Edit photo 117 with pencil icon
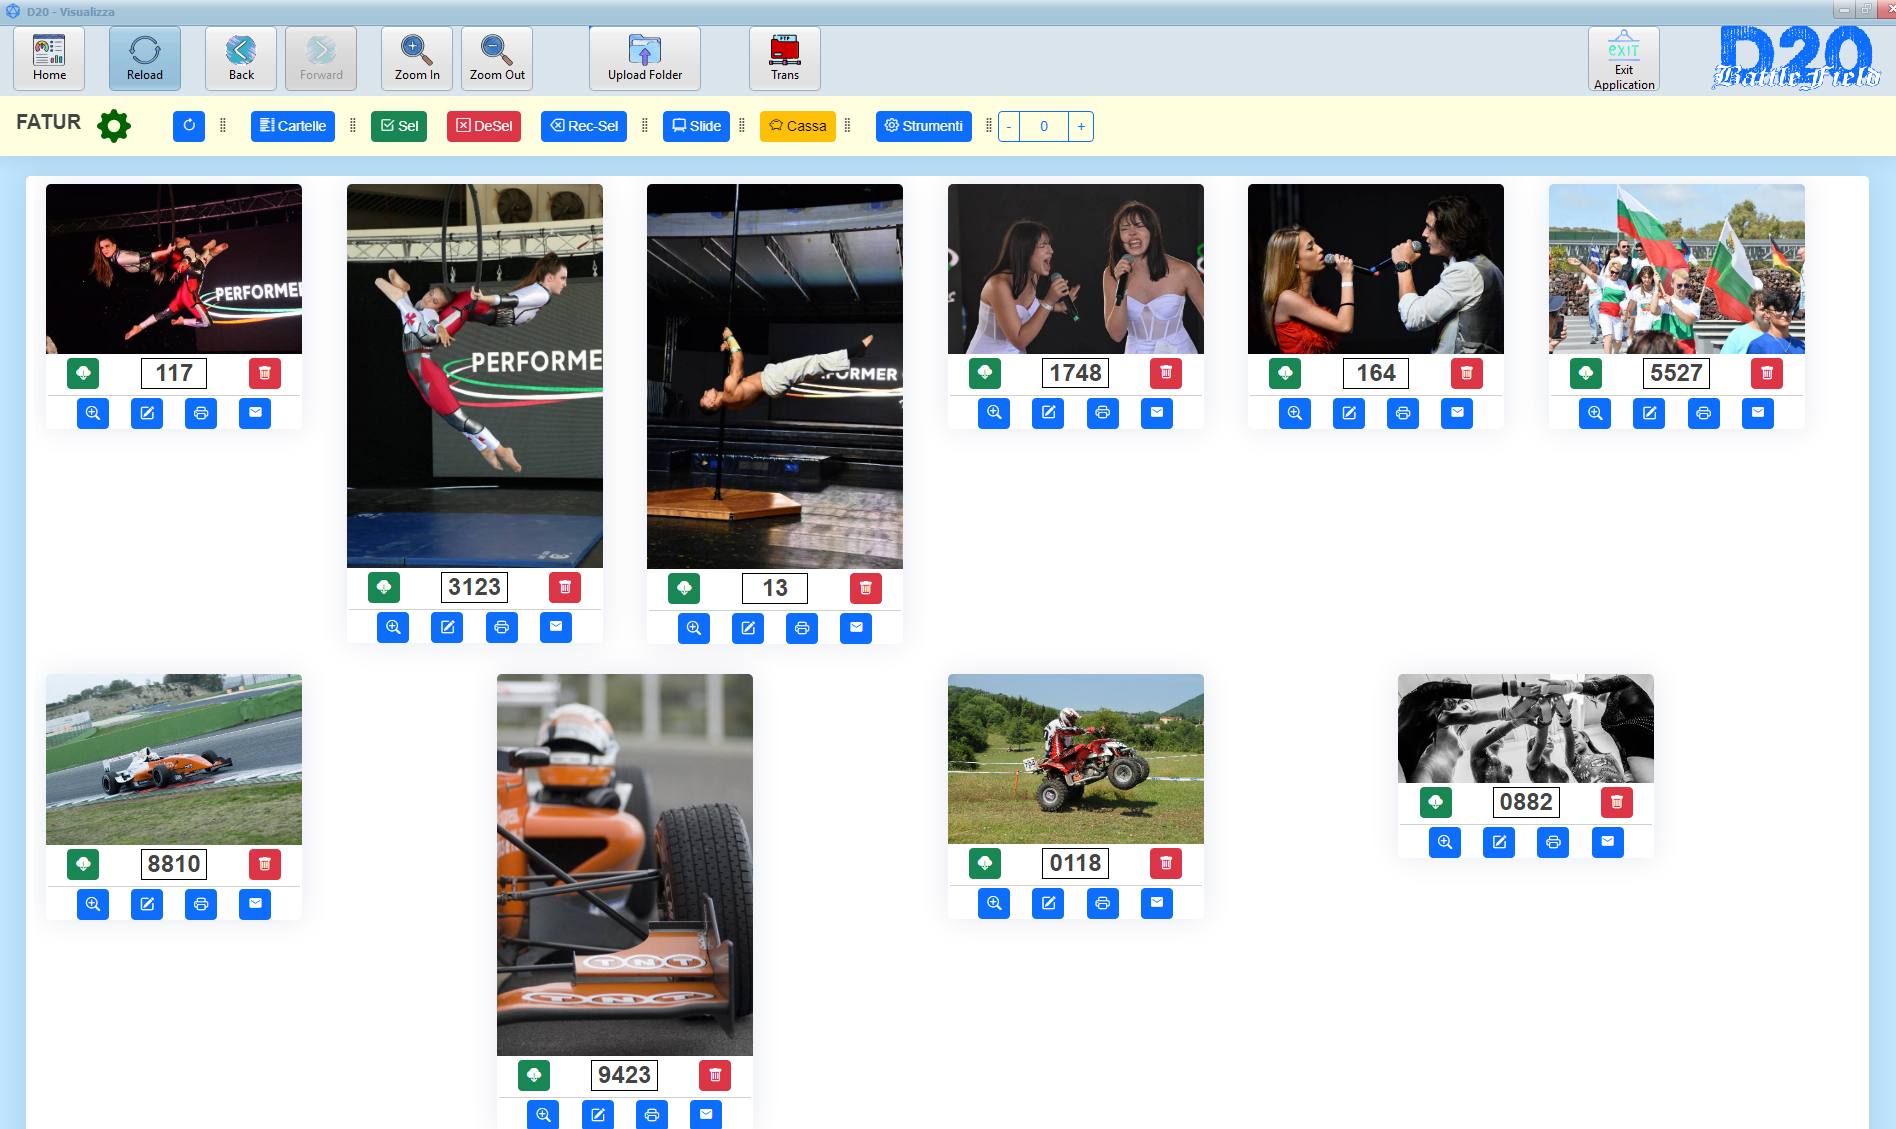This screenshot has width=1896, height=1129. click(147, 413)
